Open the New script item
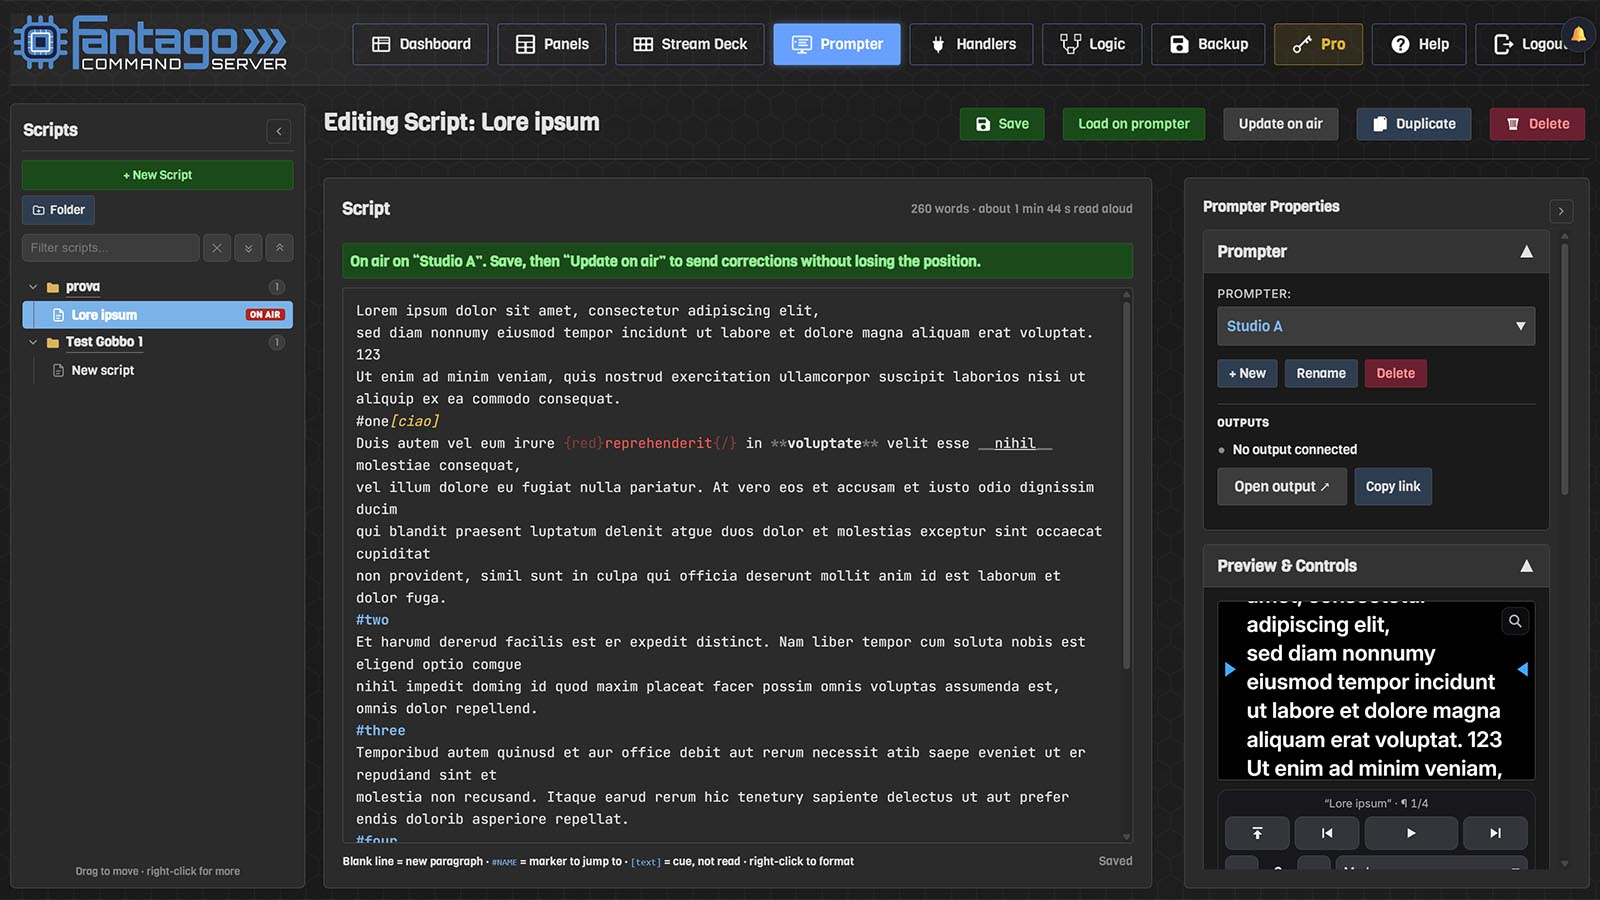Screen dimensions: 1600x900 102,370
